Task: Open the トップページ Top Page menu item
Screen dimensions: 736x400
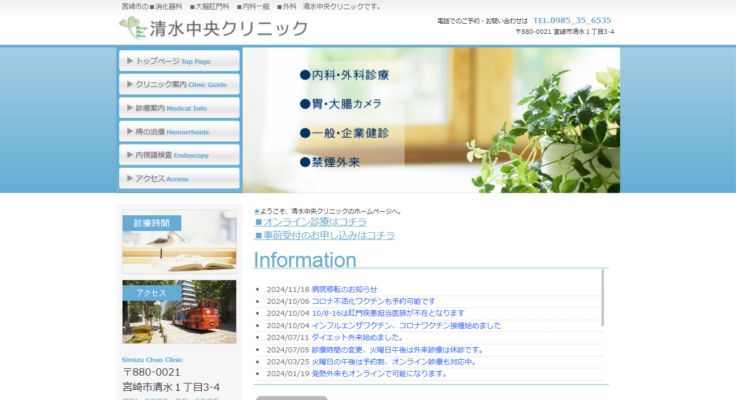Action: click(x=179, y=61)
